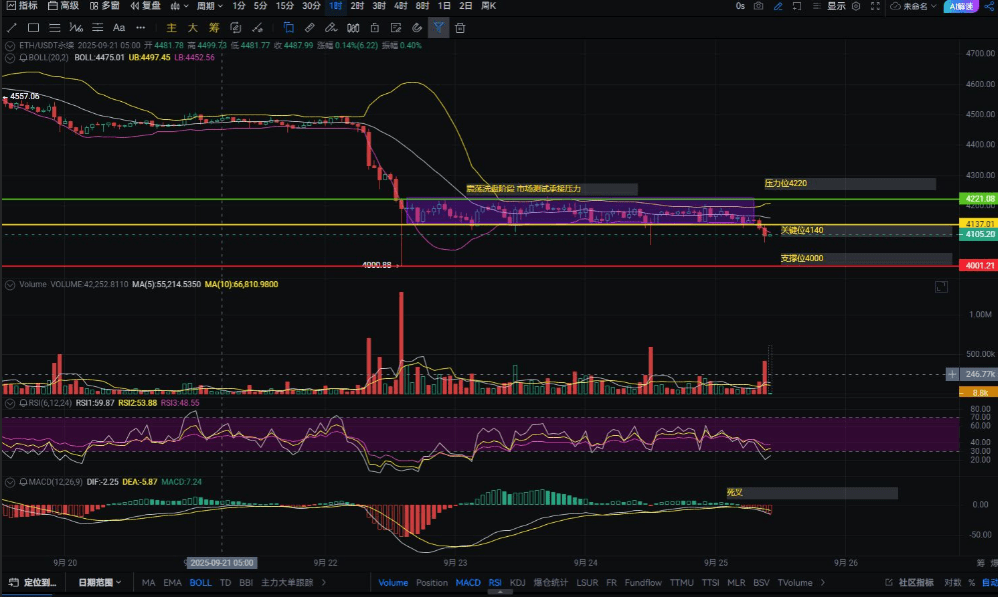Switch to the 4时 timeframe
Viewport: 998px width, 597px height.
click(x=400, y=6)
